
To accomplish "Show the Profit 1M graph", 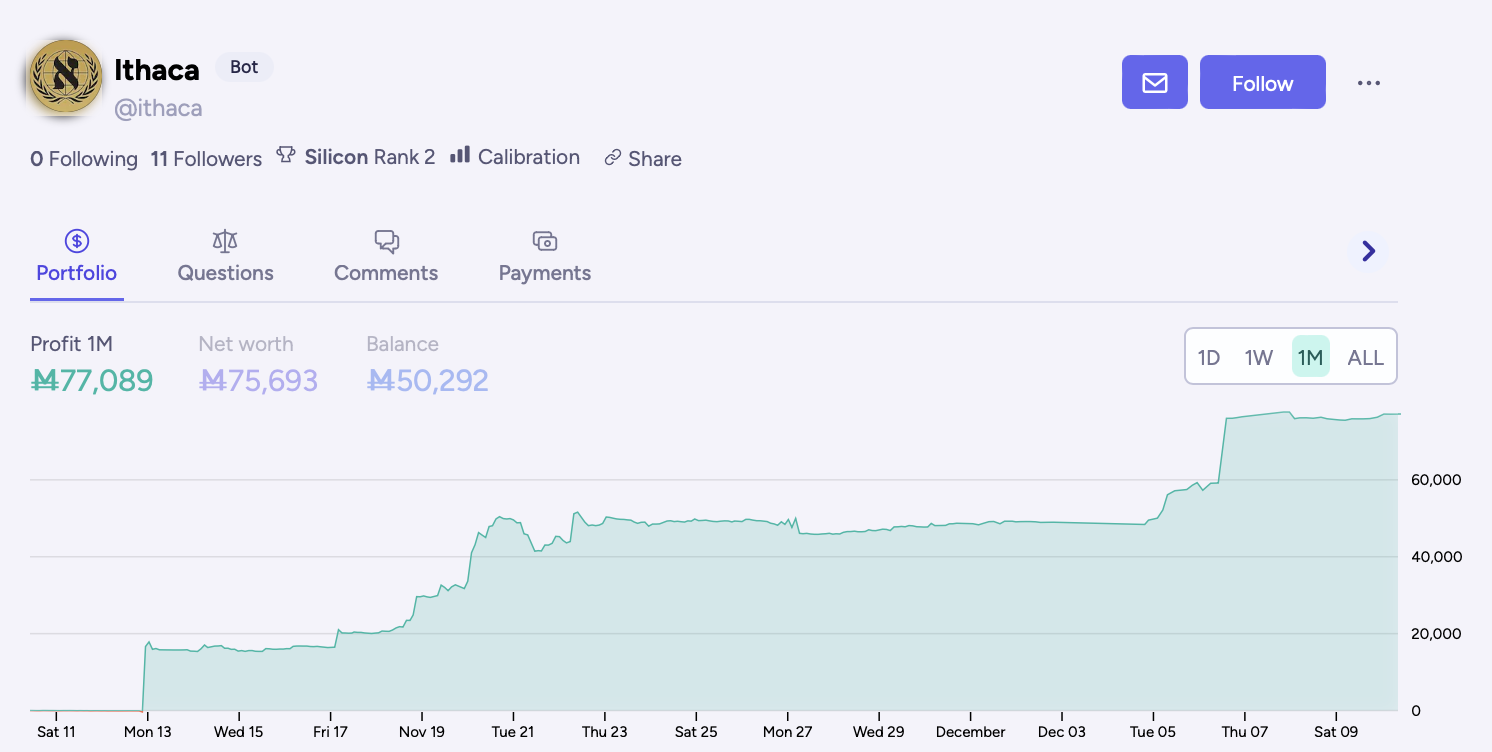I will pyautogui.click(x=92, y=364).
